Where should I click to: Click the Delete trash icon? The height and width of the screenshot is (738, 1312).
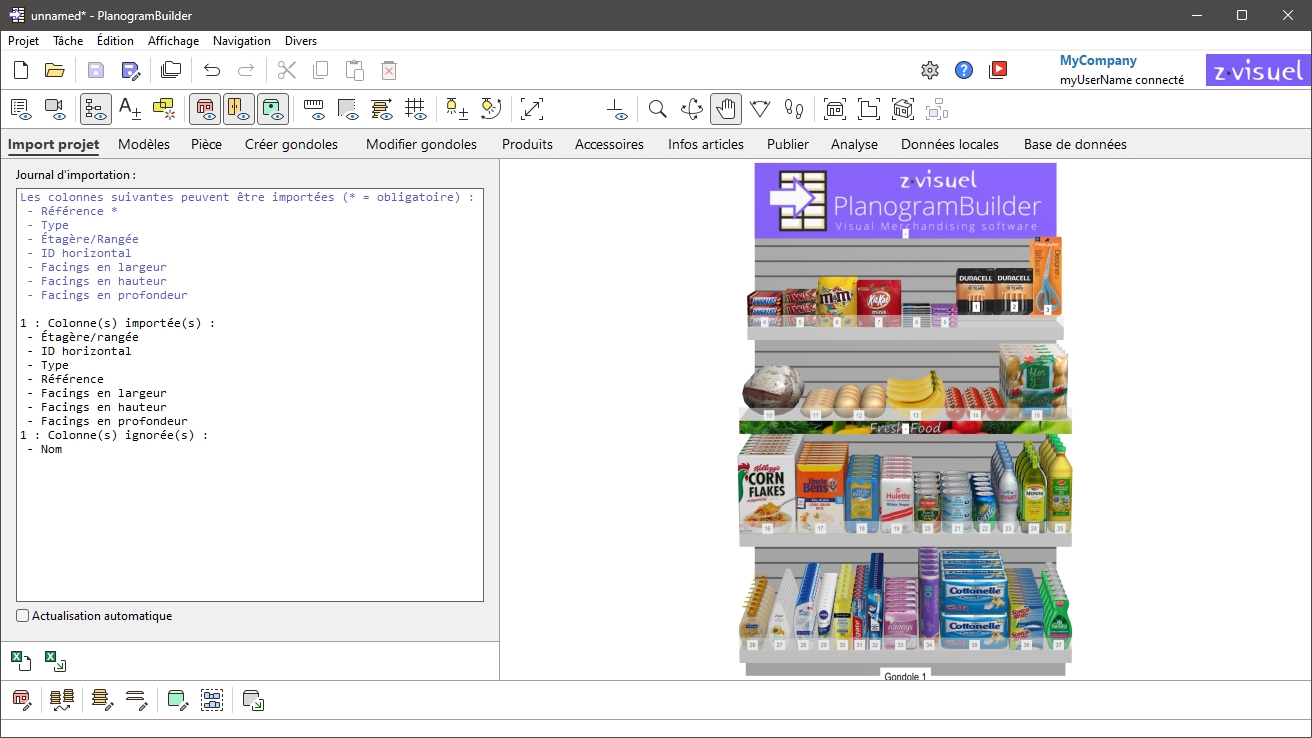pos(389,70)
